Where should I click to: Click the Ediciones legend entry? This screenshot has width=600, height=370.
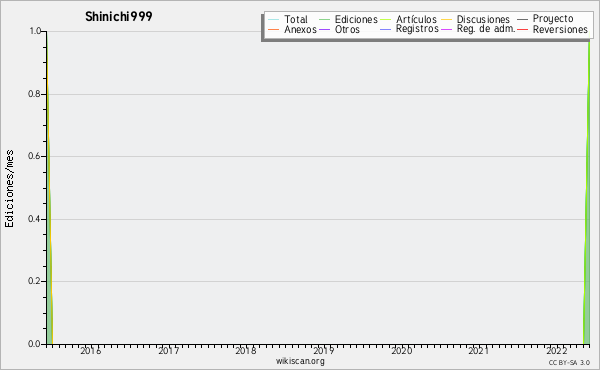pyautogui.click(x=356, y=19)
